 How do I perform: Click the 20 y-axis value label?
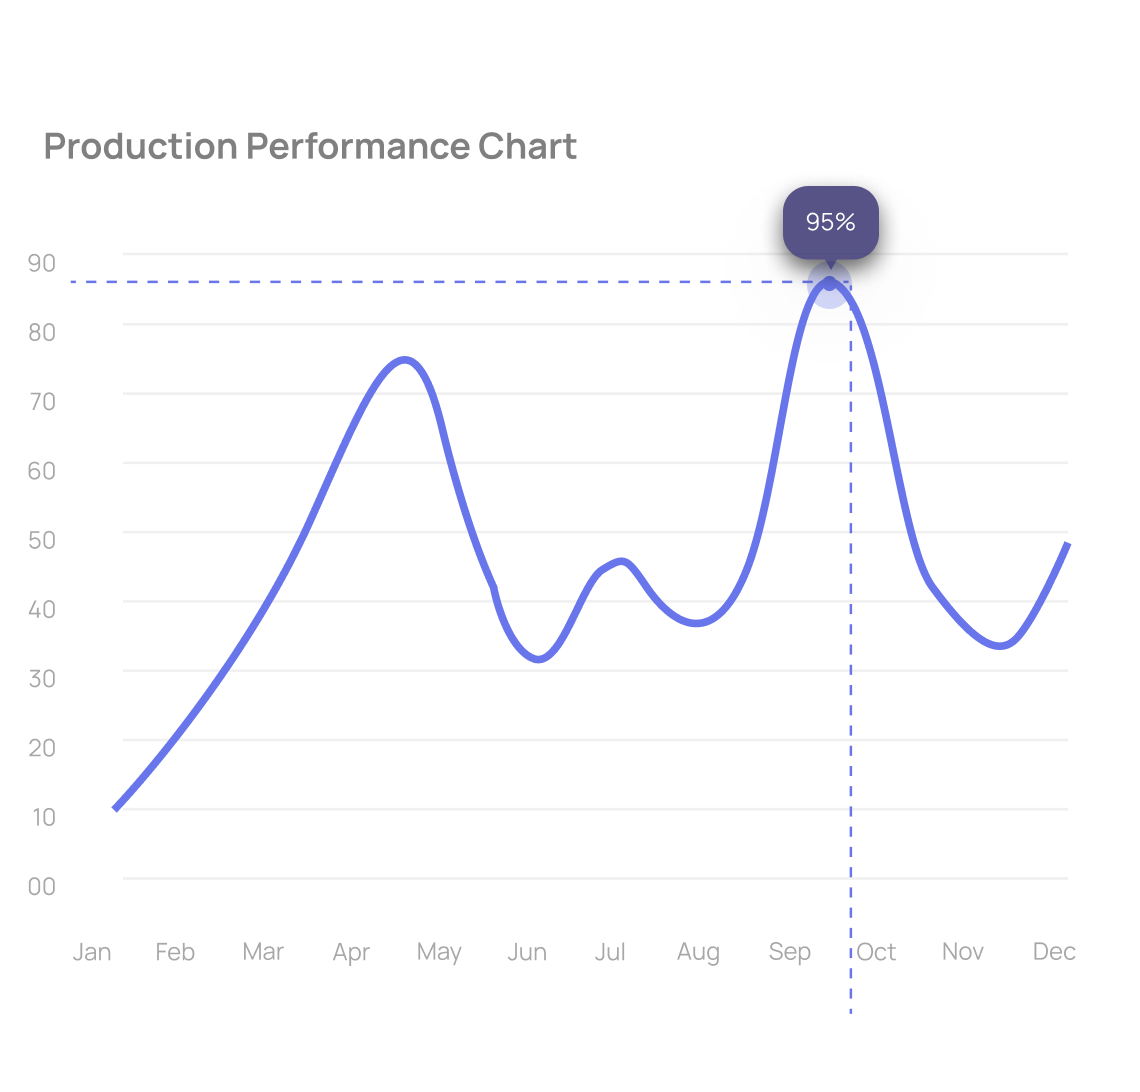click(42, 747)
